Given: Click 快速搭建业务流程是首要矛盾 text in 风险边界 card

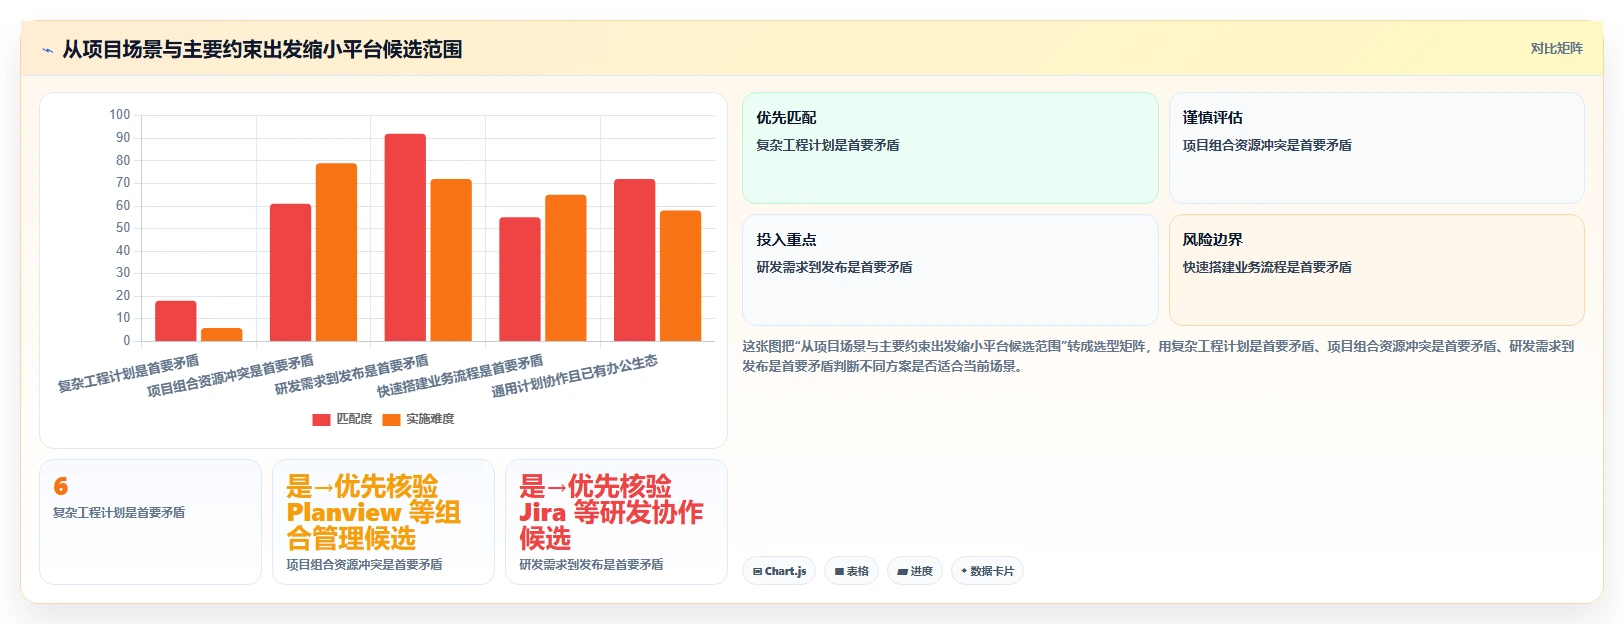Looking at the screenshot, I should (x=1267, y=267).
